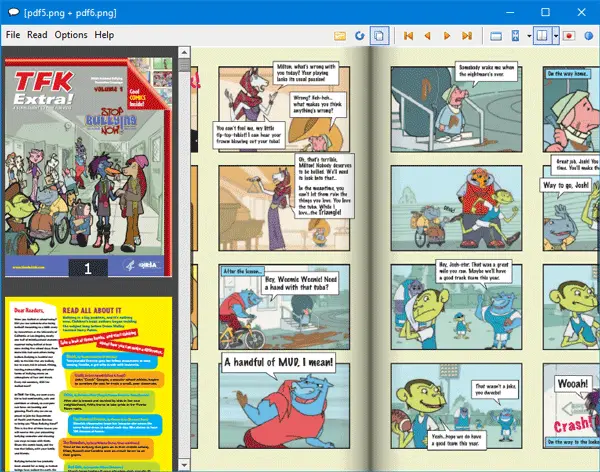The width and height of the screenshot is (600, 472).
Task: Click the blue globe toolbar icon
Action: coord(589,36)
